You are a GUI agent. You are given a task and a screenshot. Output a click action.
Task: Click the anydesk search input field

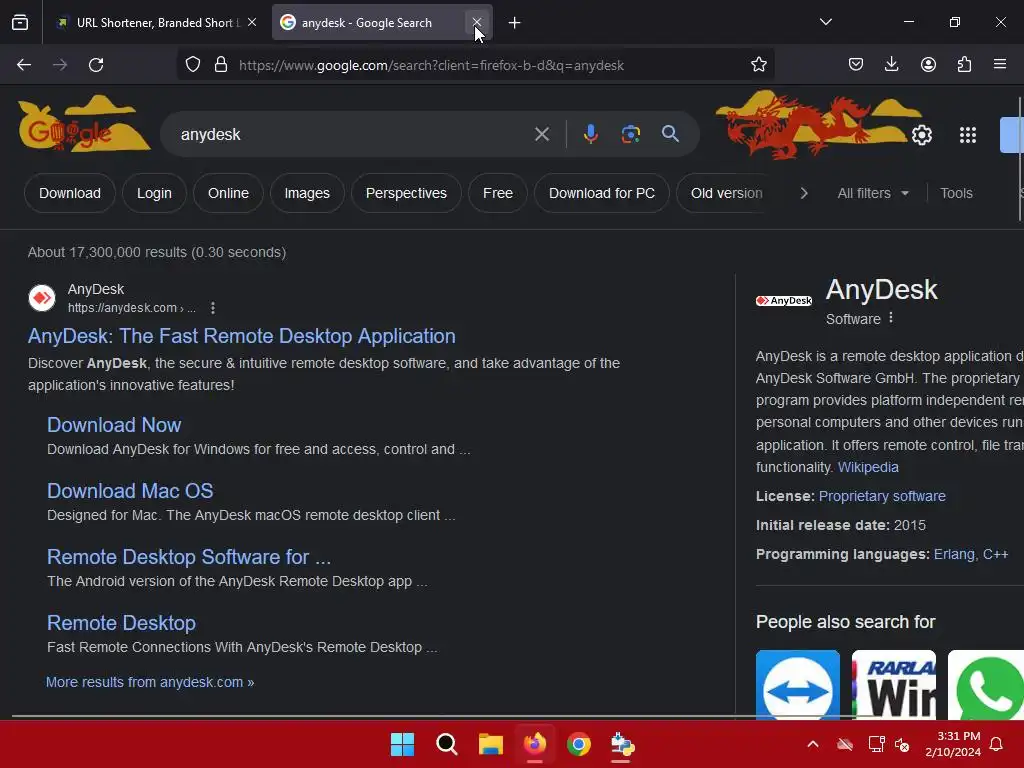pyautogui.click(x=353, y=135)
